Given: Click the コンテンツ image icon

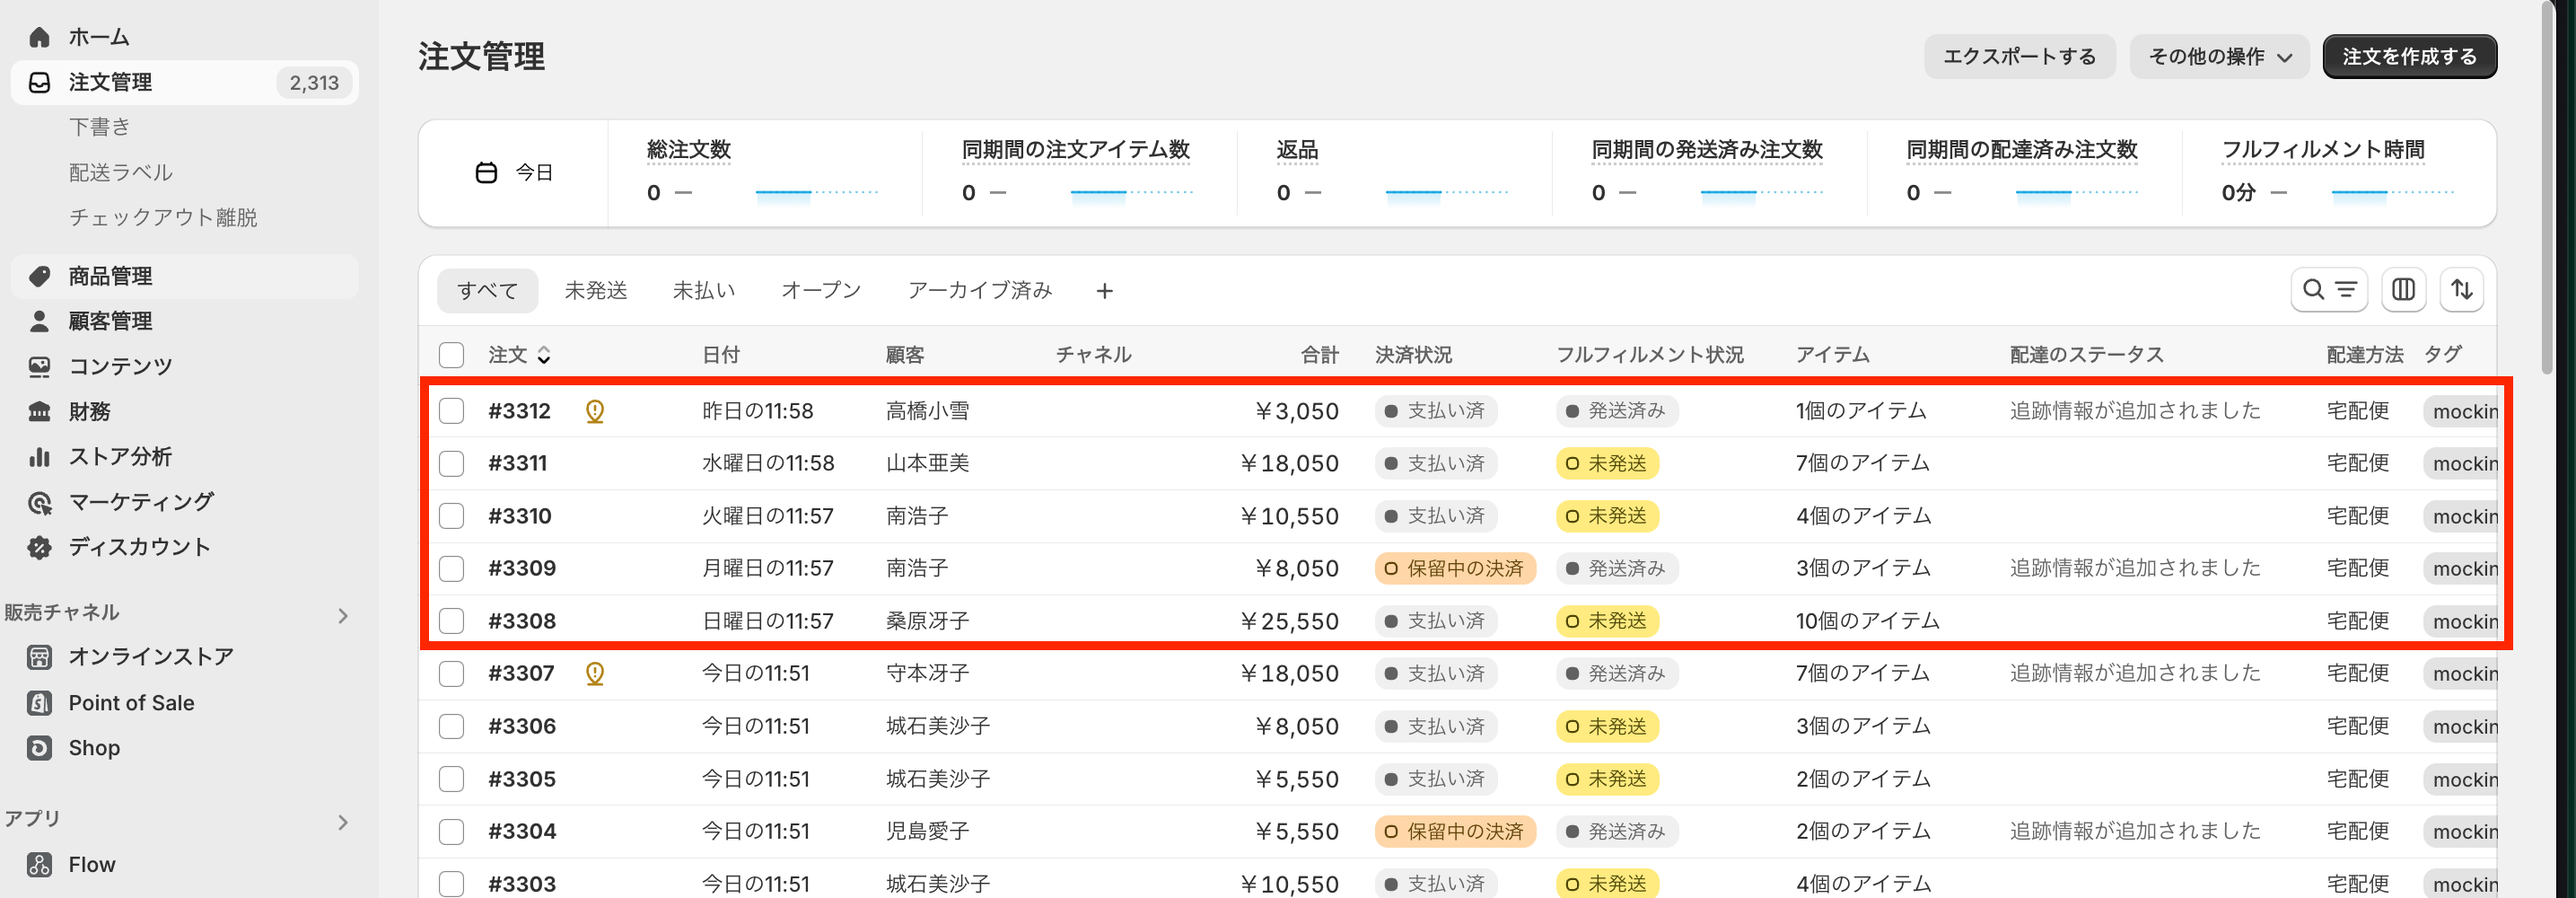Looking at the screenshot, I should (39, 366).
